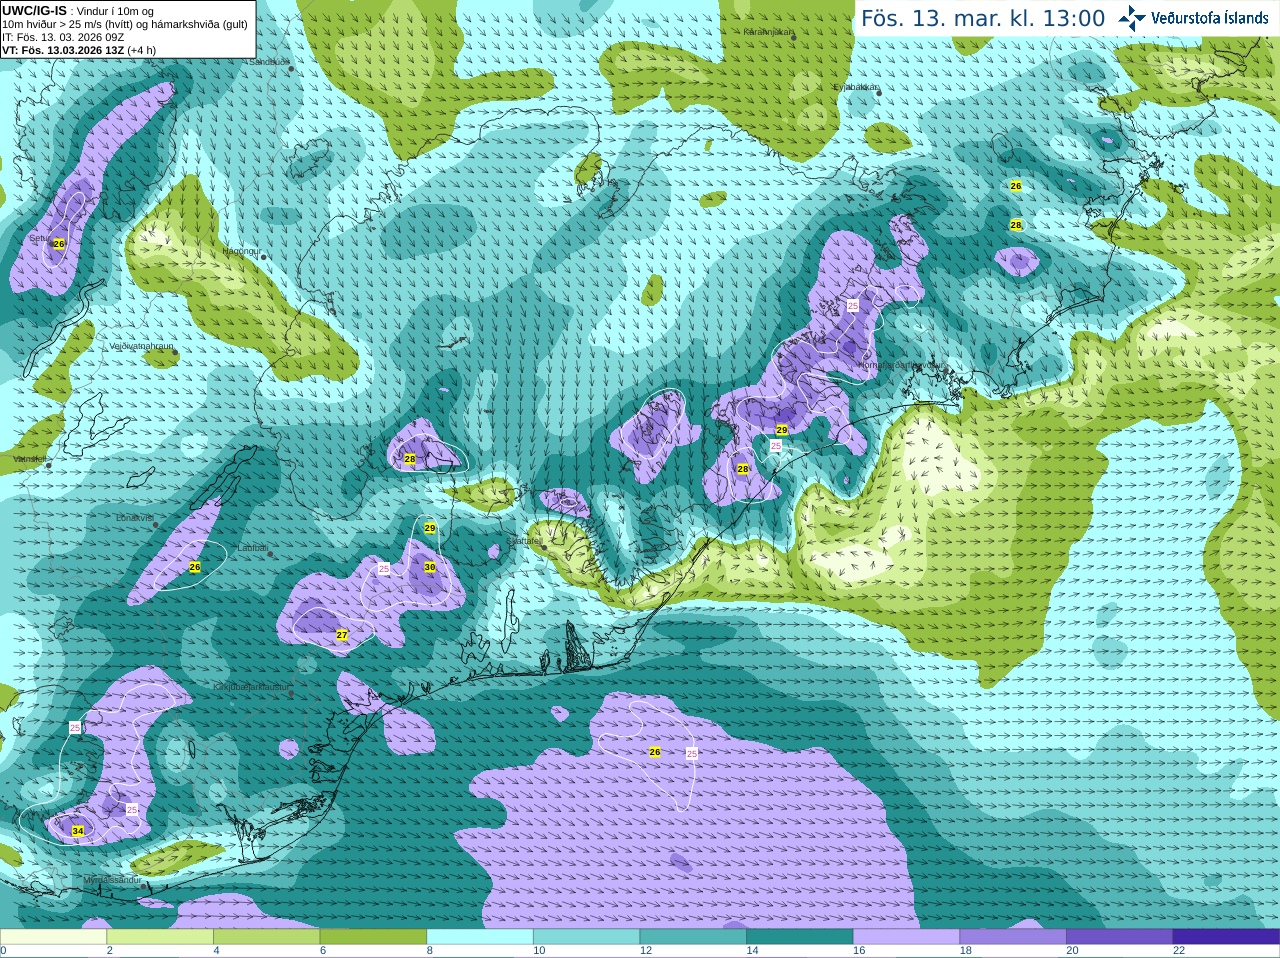
Task: Click the 16–18 m/s lavender legend swatch
Action: (906, 937)
